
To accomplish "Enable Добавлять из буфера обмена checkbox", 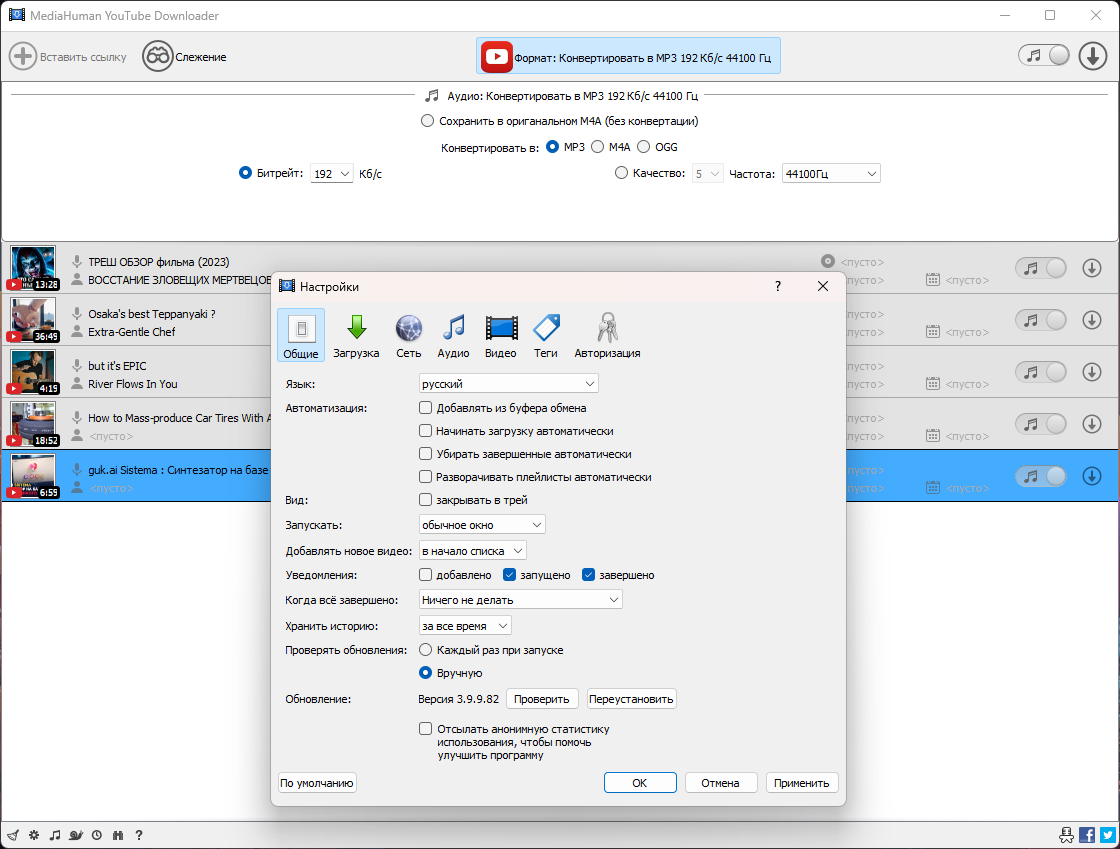I will pyautogui.click(x=426, y=408).
